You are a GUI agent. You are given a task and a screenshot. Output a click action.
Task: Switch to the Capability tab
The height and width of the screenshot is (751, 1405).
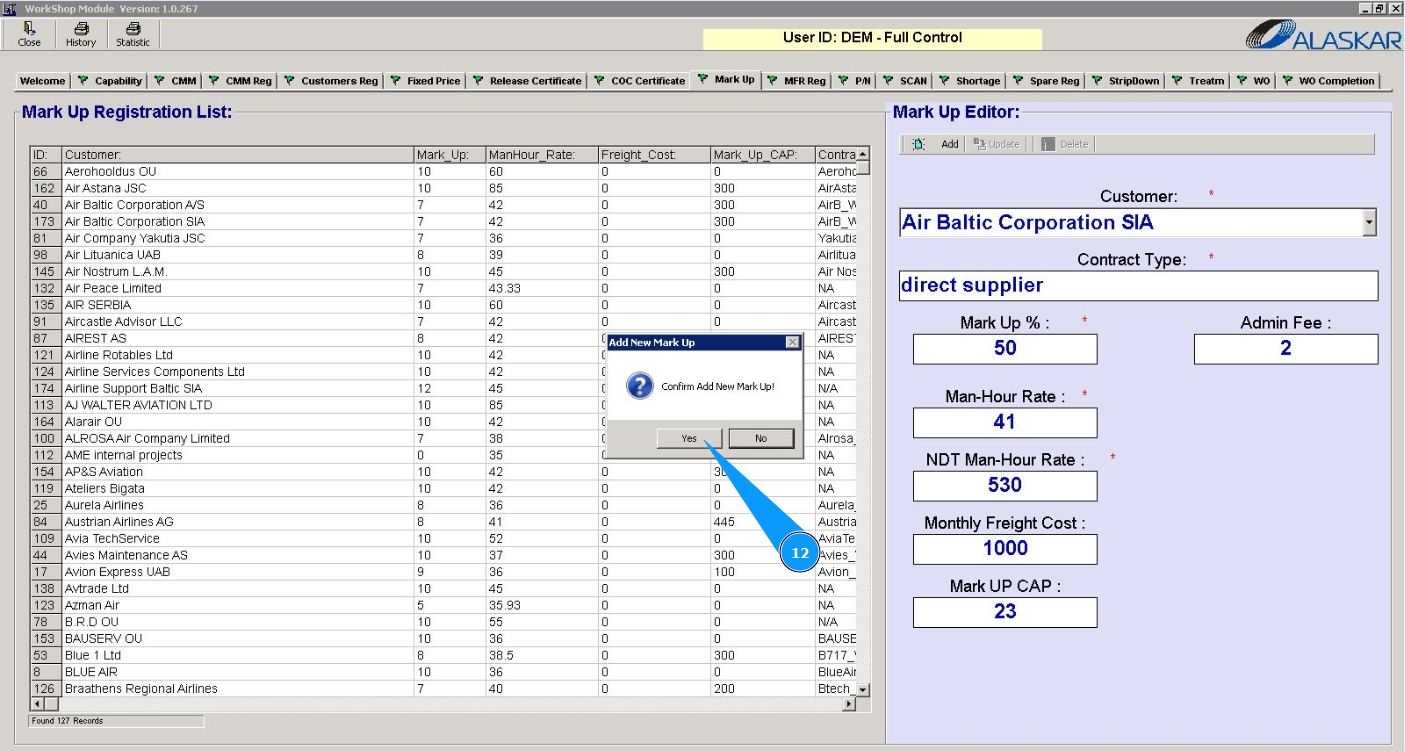110,81
